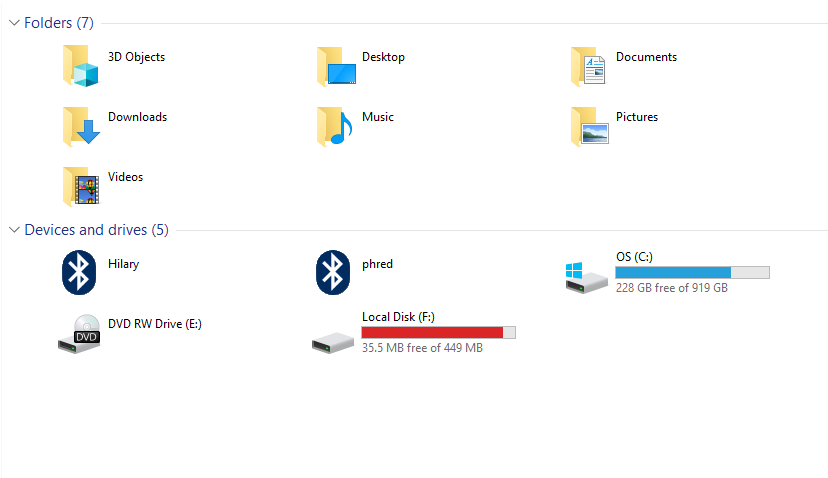
Task: Click the Music folder label
Action: (x=378, y=117)
